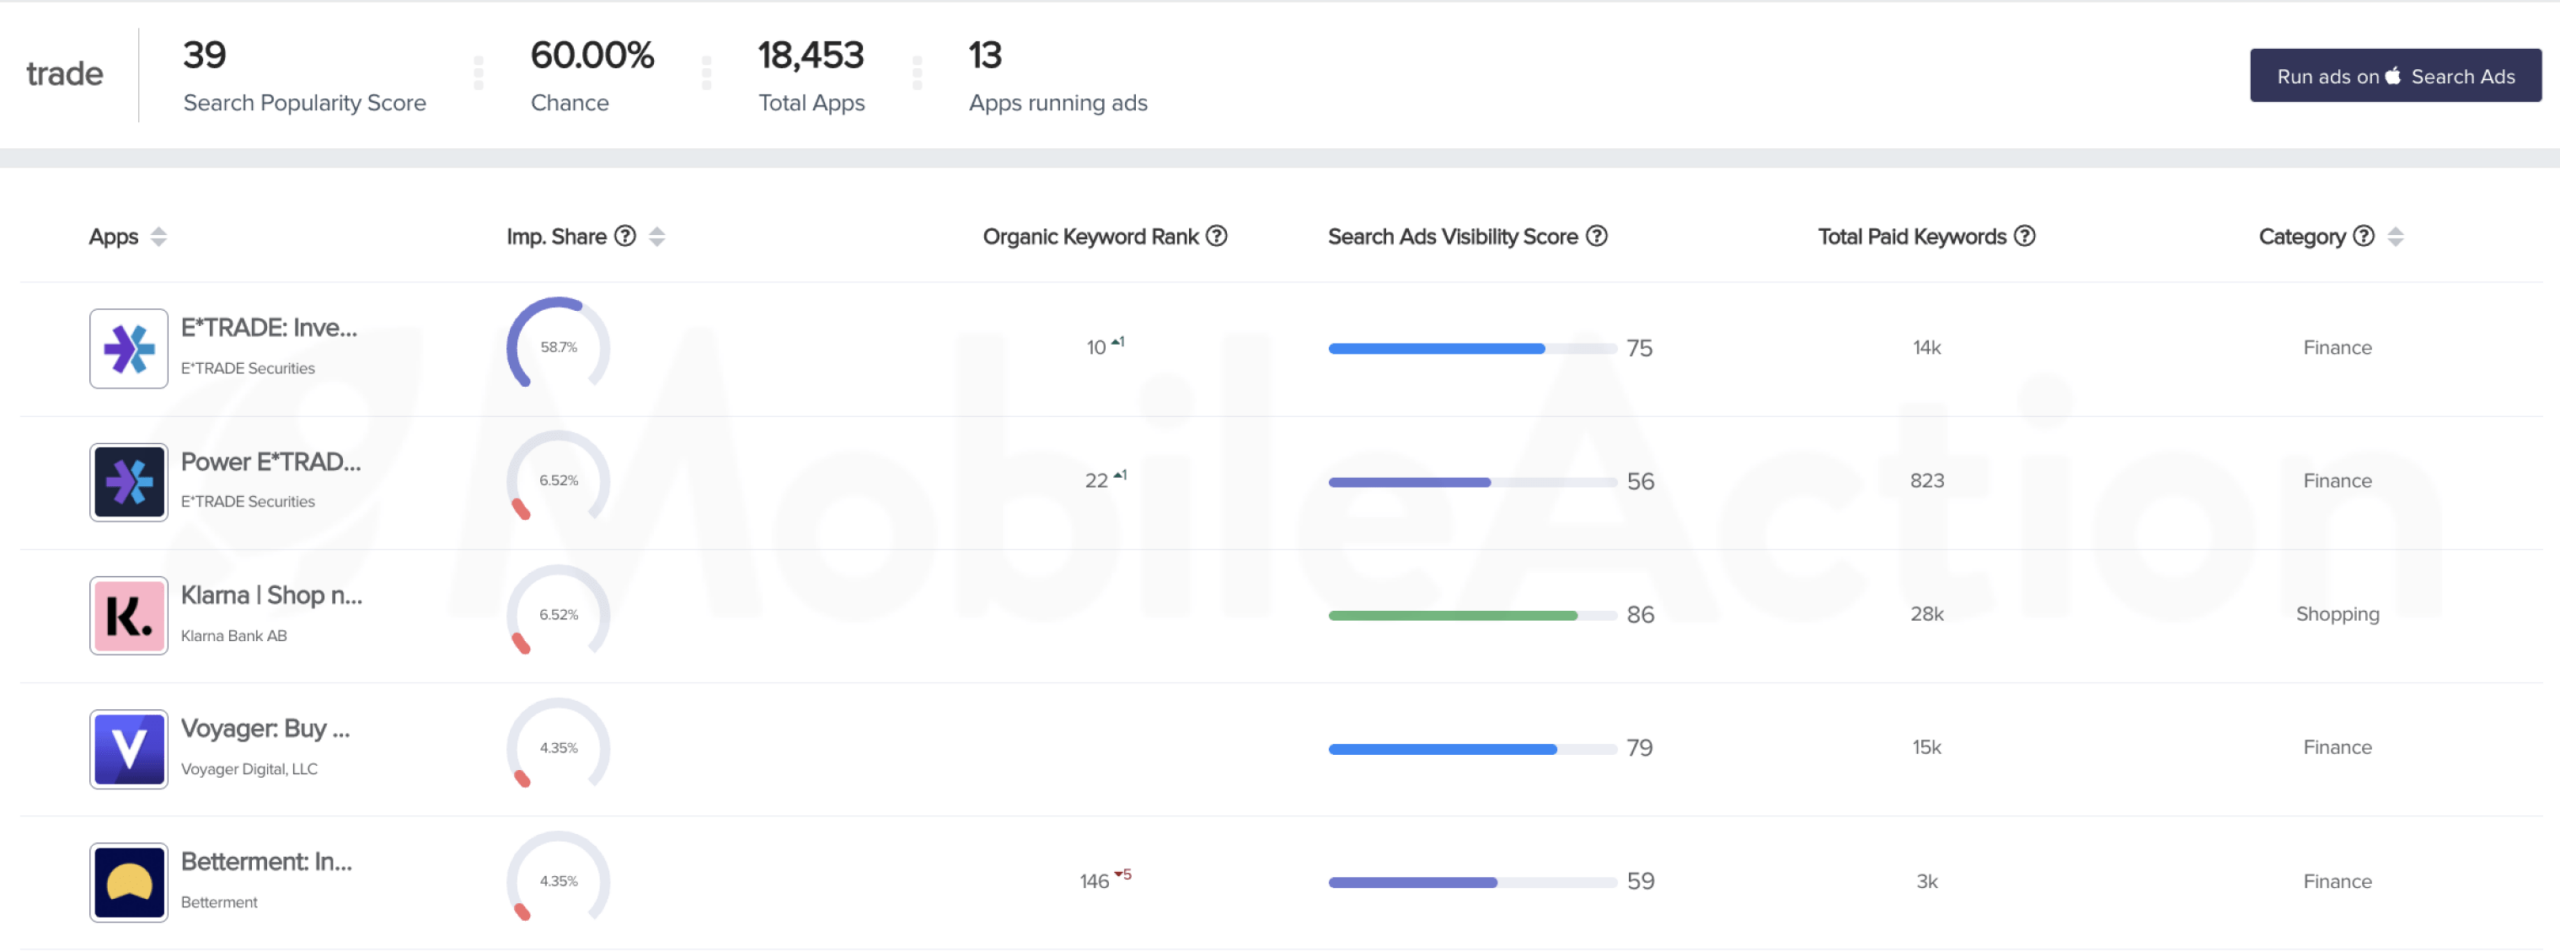Image resolution: width=2560 pixels, height=952 pixels.
Task: Click the Power E*TRADE app icon
Action: 129,482
